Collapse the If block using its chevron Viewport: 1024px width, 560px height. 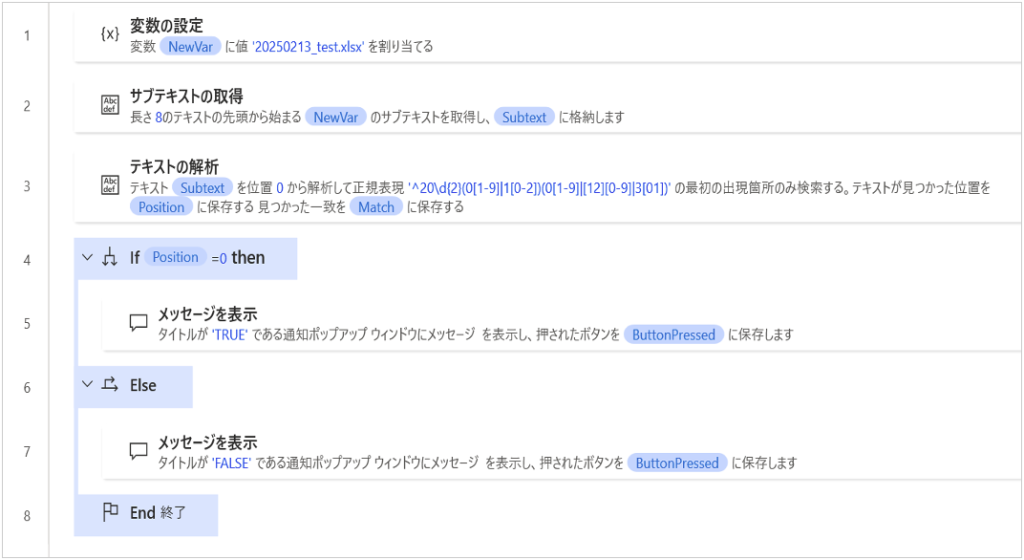pyautogui.click(x=87, y=258)
